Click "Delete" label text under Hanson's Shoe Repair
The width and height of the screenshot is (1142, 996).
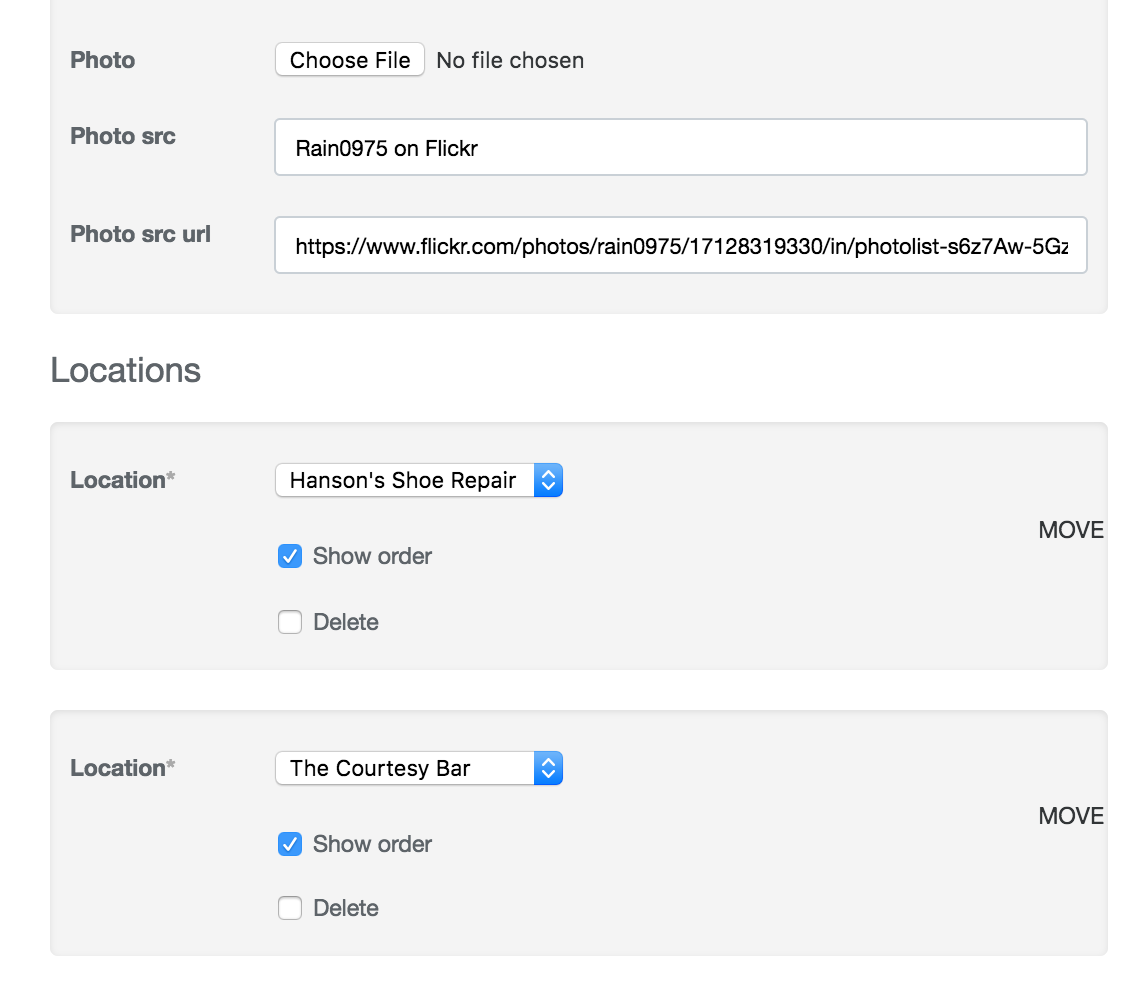346,622
